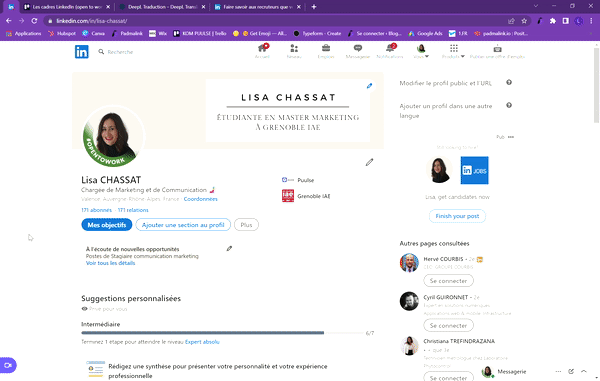Open the 171 relations link

click(133, 210)
